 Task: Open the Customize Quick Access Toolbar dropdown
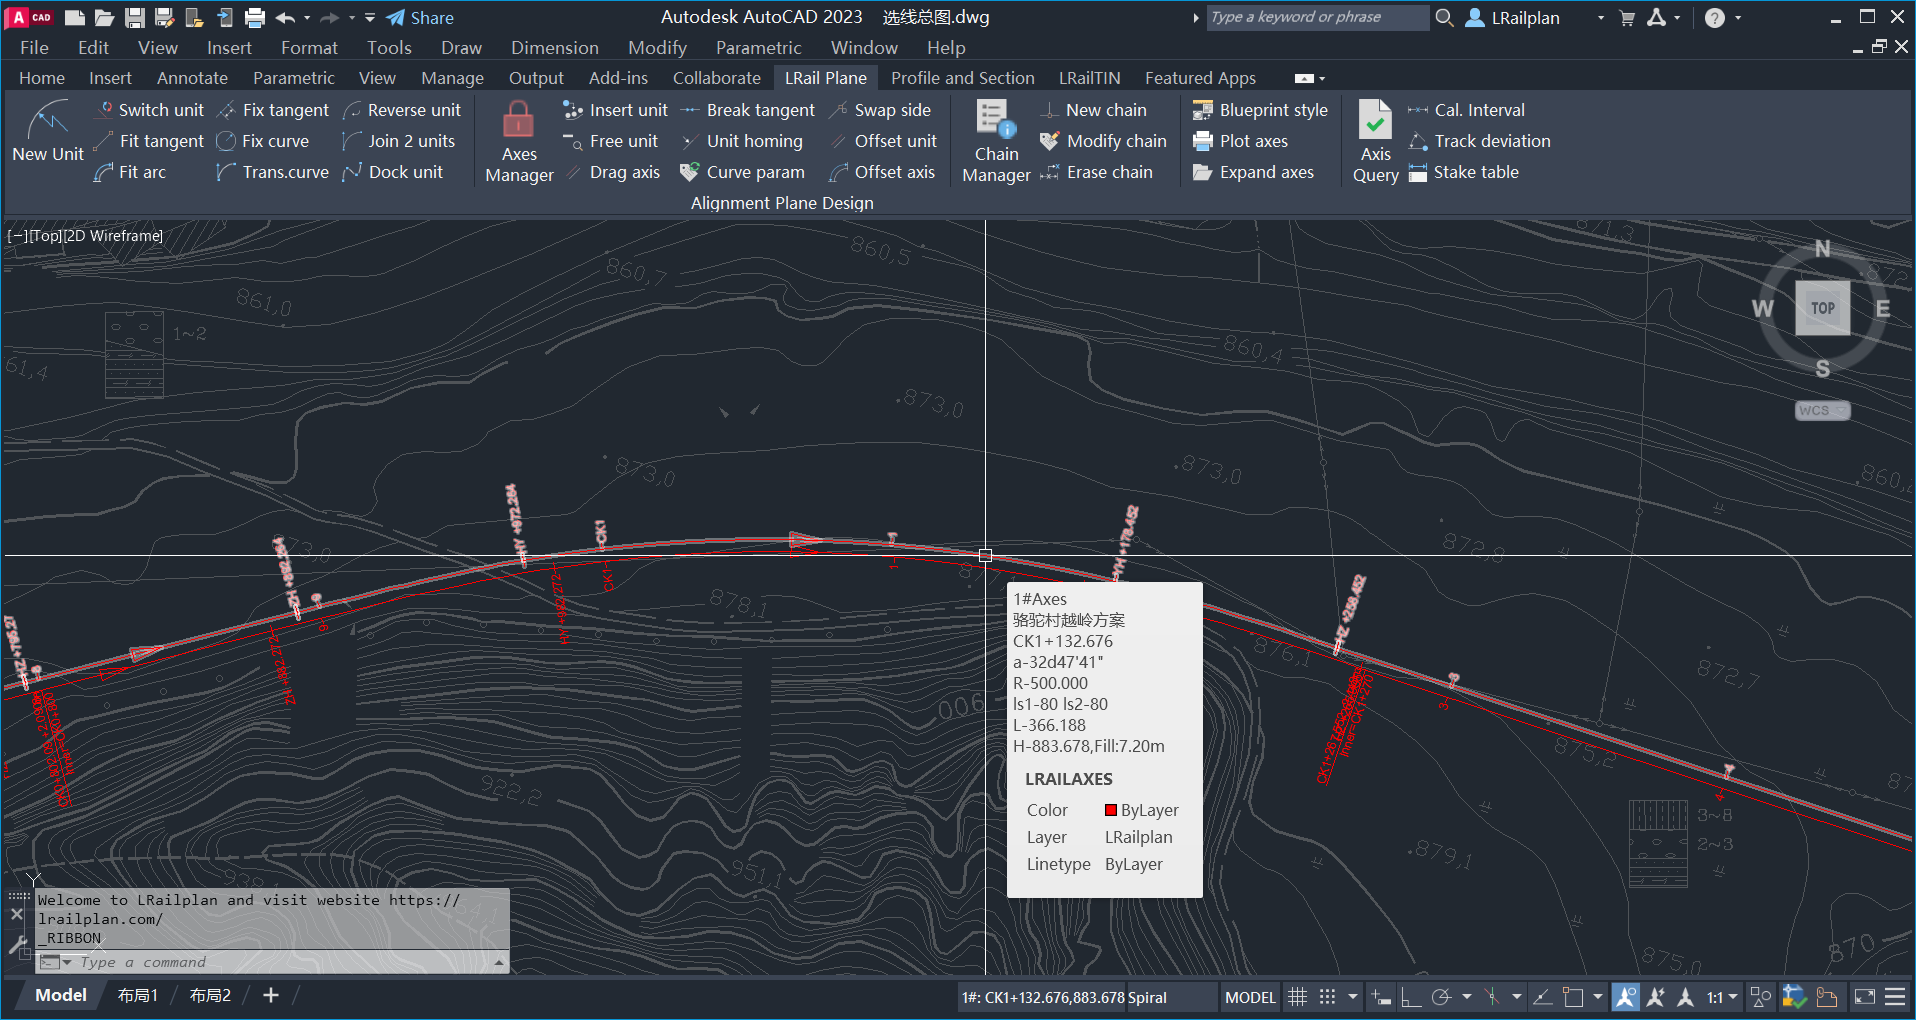pos(370,18)
